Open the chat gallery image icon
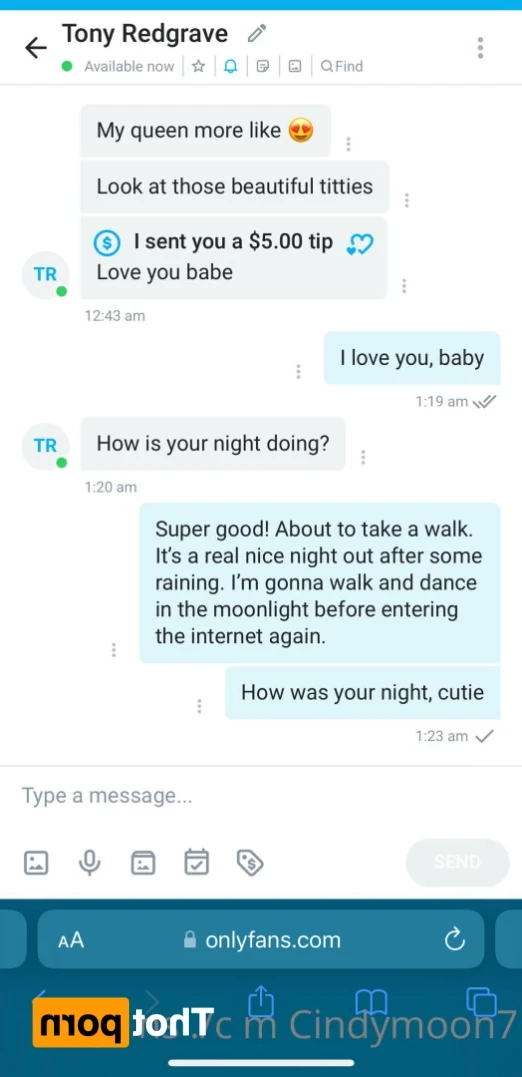The height and width of the screenshot is (1077, 522). [x=295, y=67]
